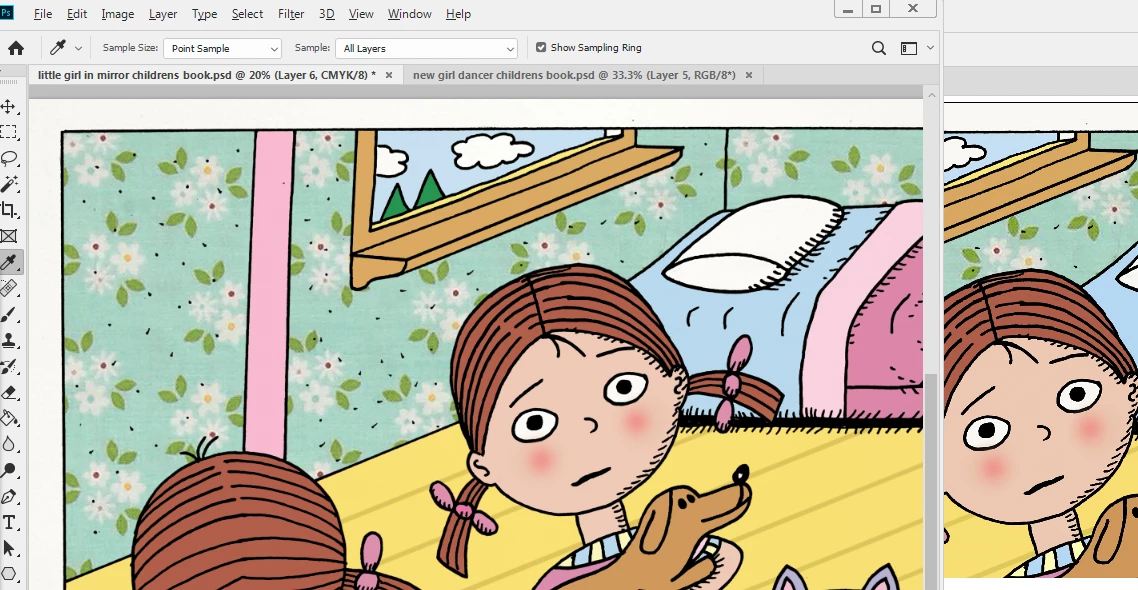1138x590 pixels.
Task: Select the Blur tool
Action: tap(9, 444)
